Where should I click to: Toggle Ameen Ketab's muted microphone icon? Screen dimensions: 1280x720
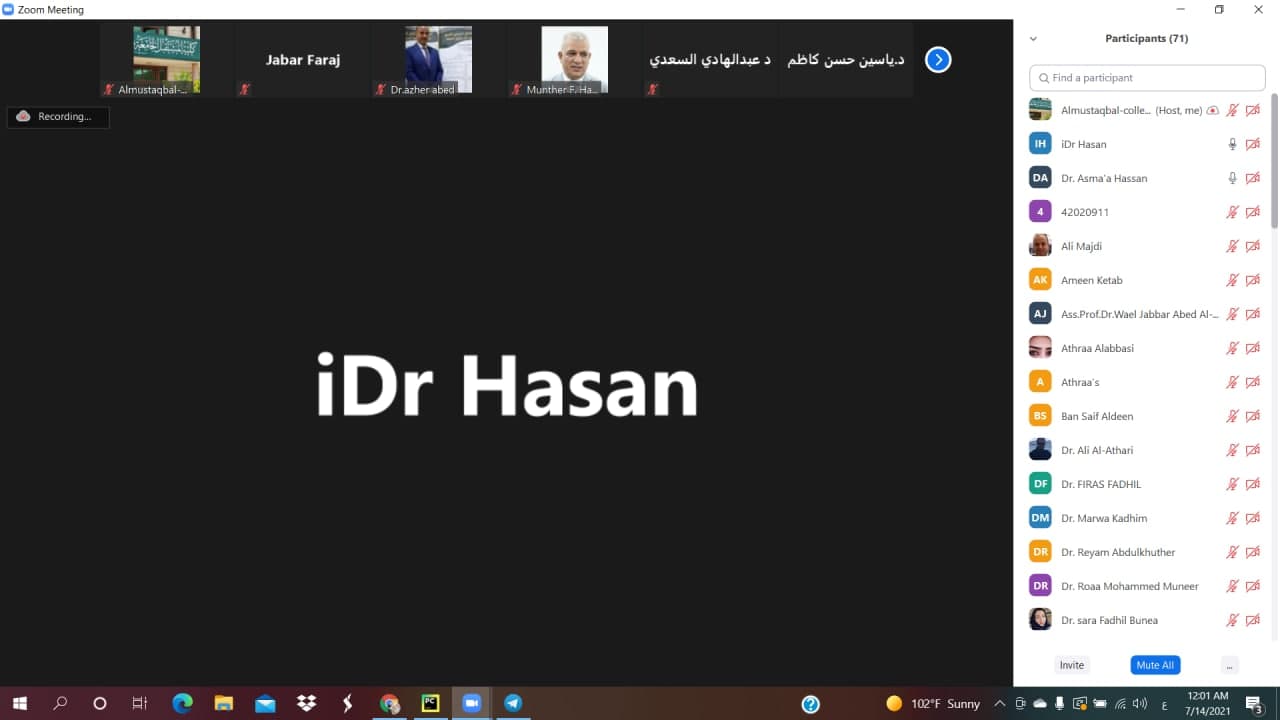[x=1233, y=280]
